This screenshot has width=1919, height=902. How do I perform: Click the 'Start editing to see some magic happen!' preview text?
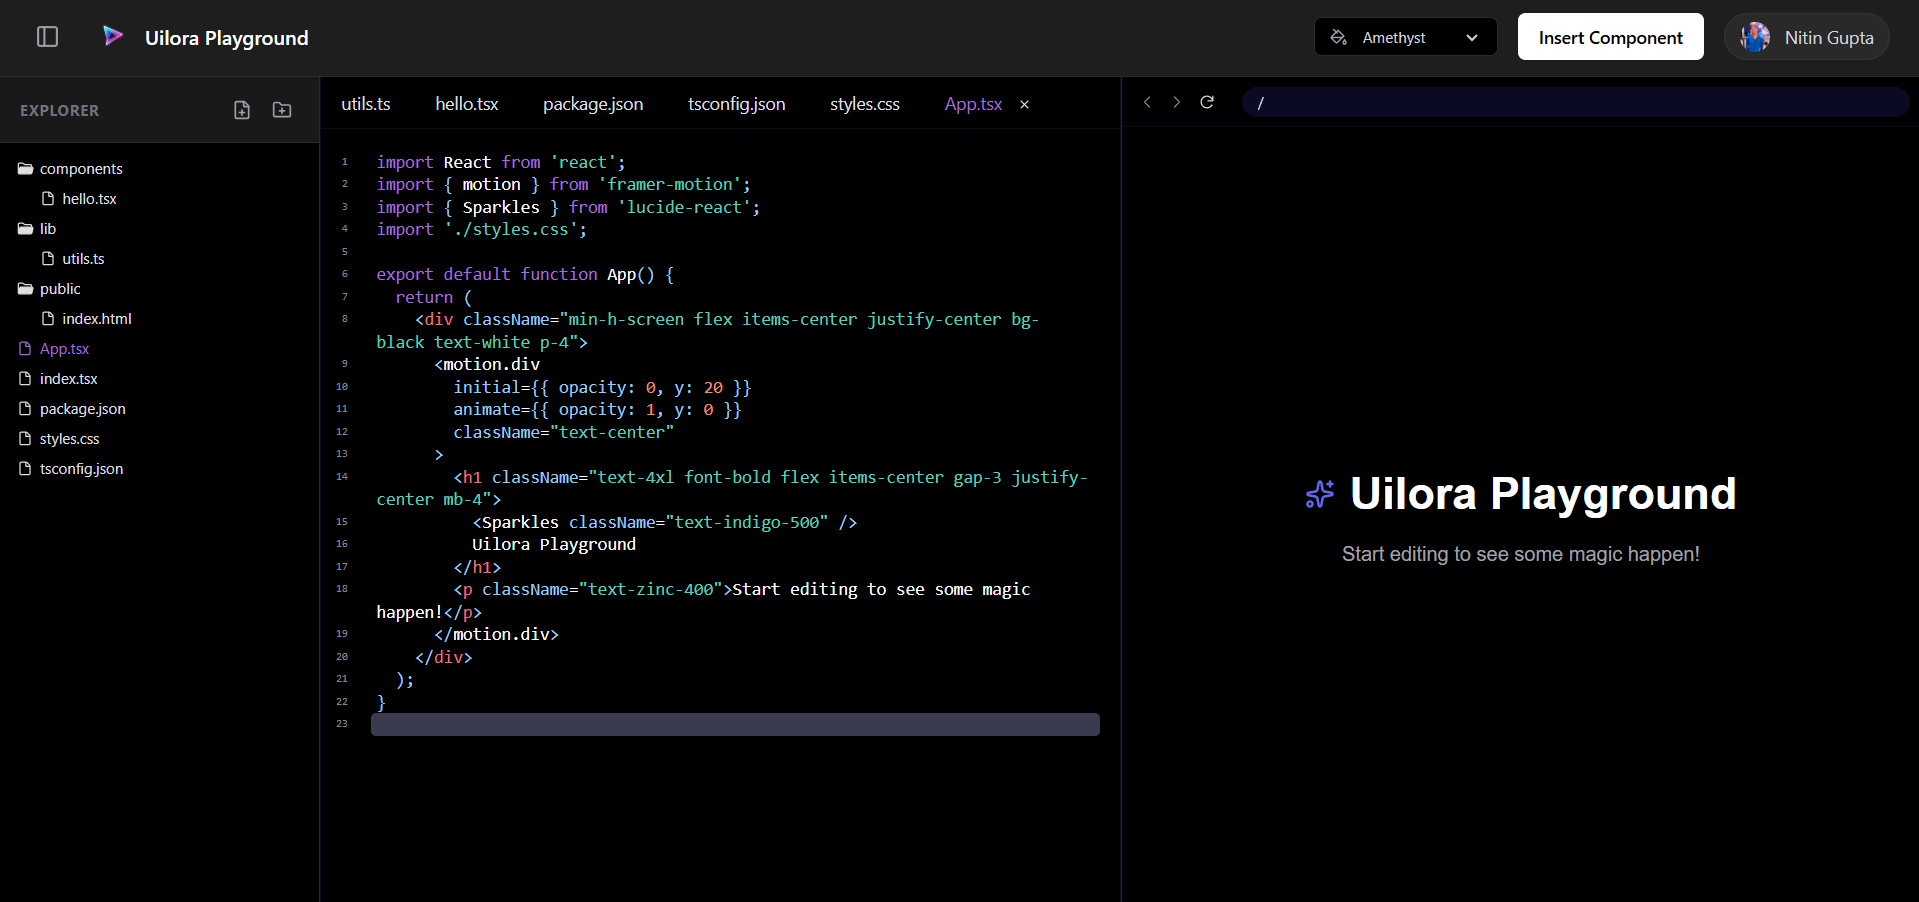click(1520, 554)
